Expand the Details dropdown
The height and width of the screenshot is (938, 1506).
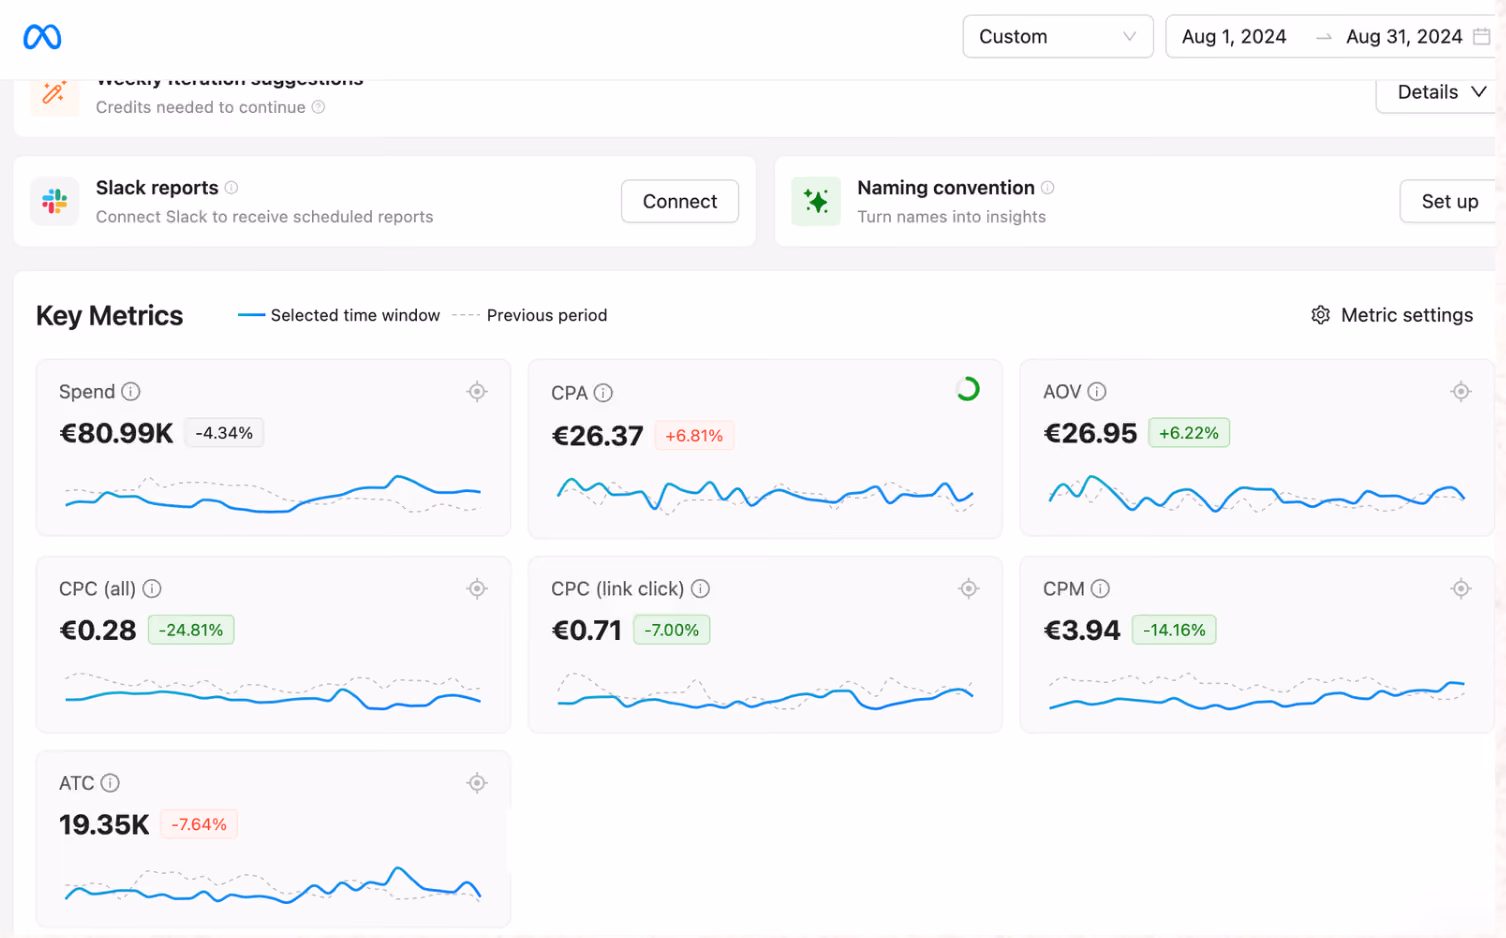(1439, 92)
